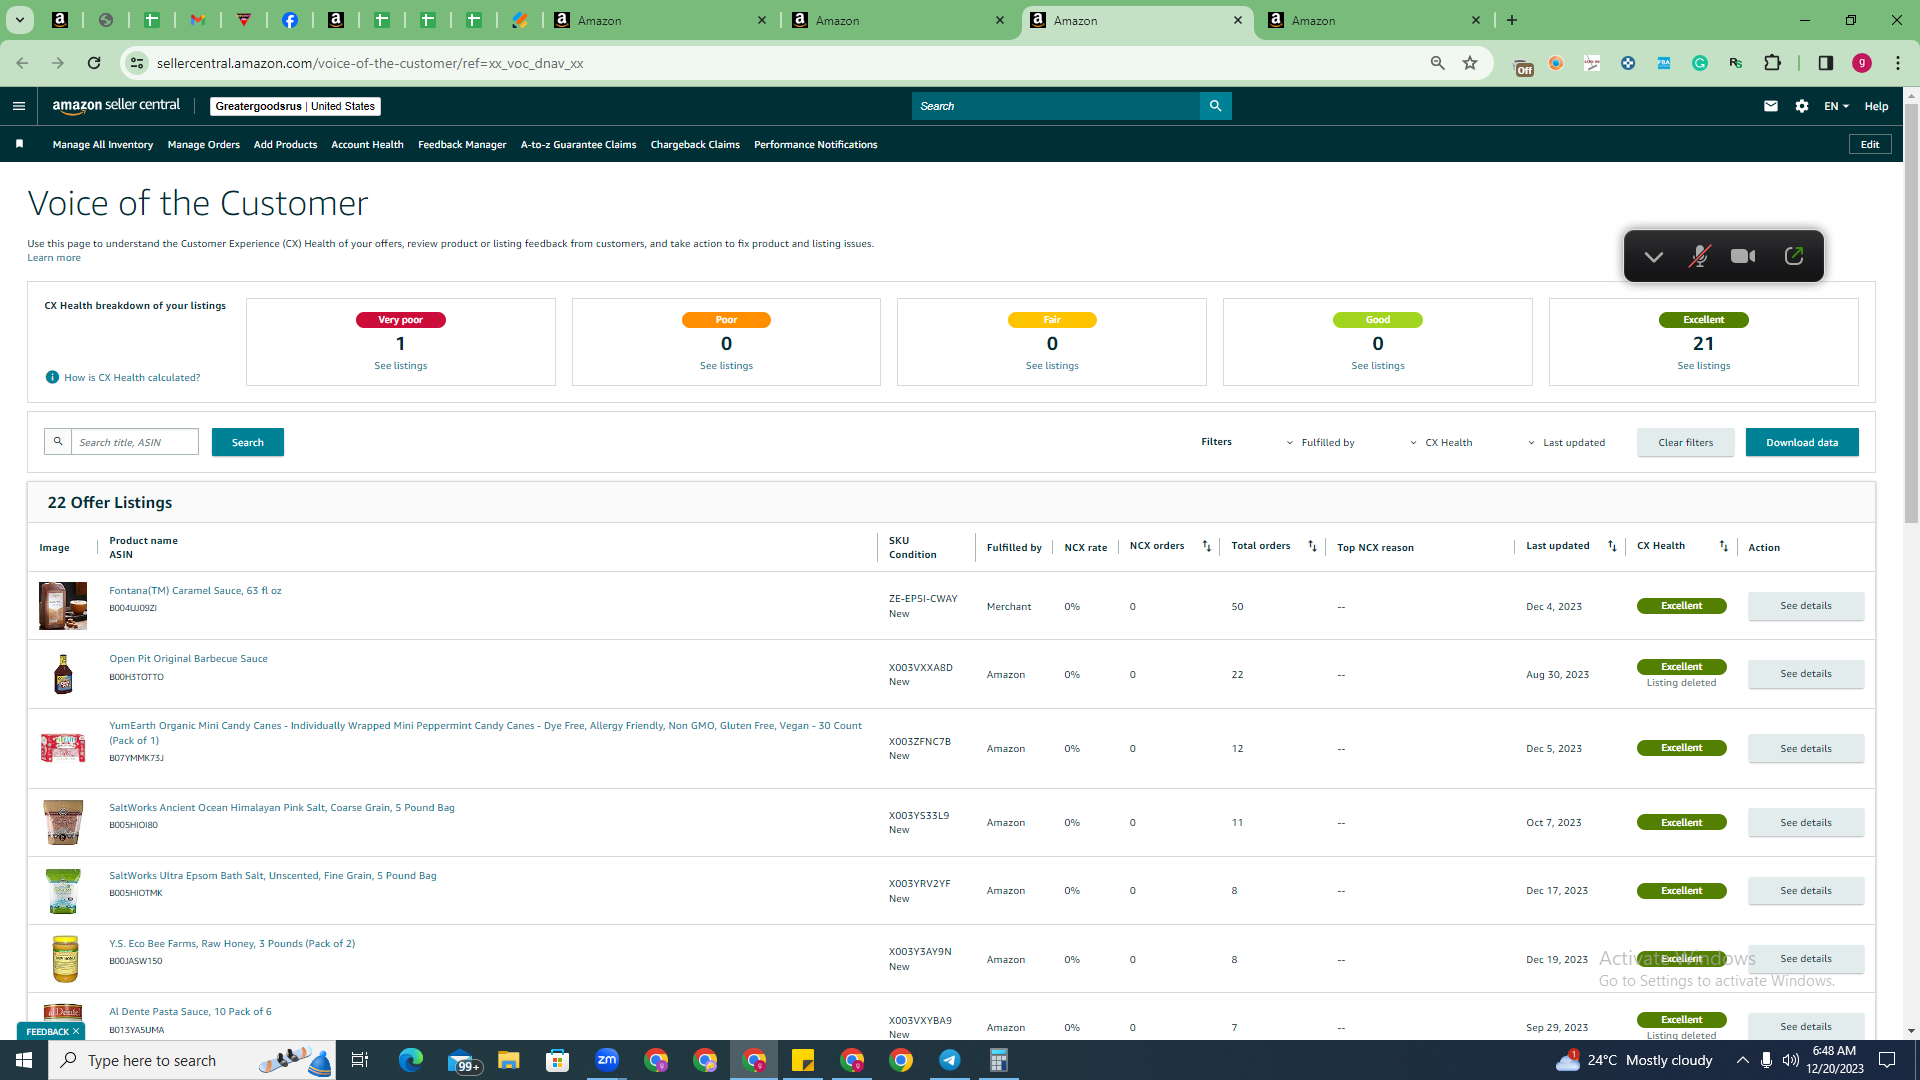The image size is (1920, 1080).
Task: Close the FEEDBACK tab
Action: click(x=76, y=1031)
